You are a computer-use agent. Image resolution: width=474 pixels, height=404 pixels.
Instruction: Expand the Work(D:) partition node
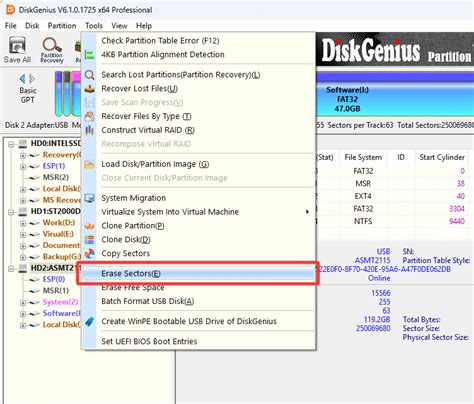coord(23,223)
